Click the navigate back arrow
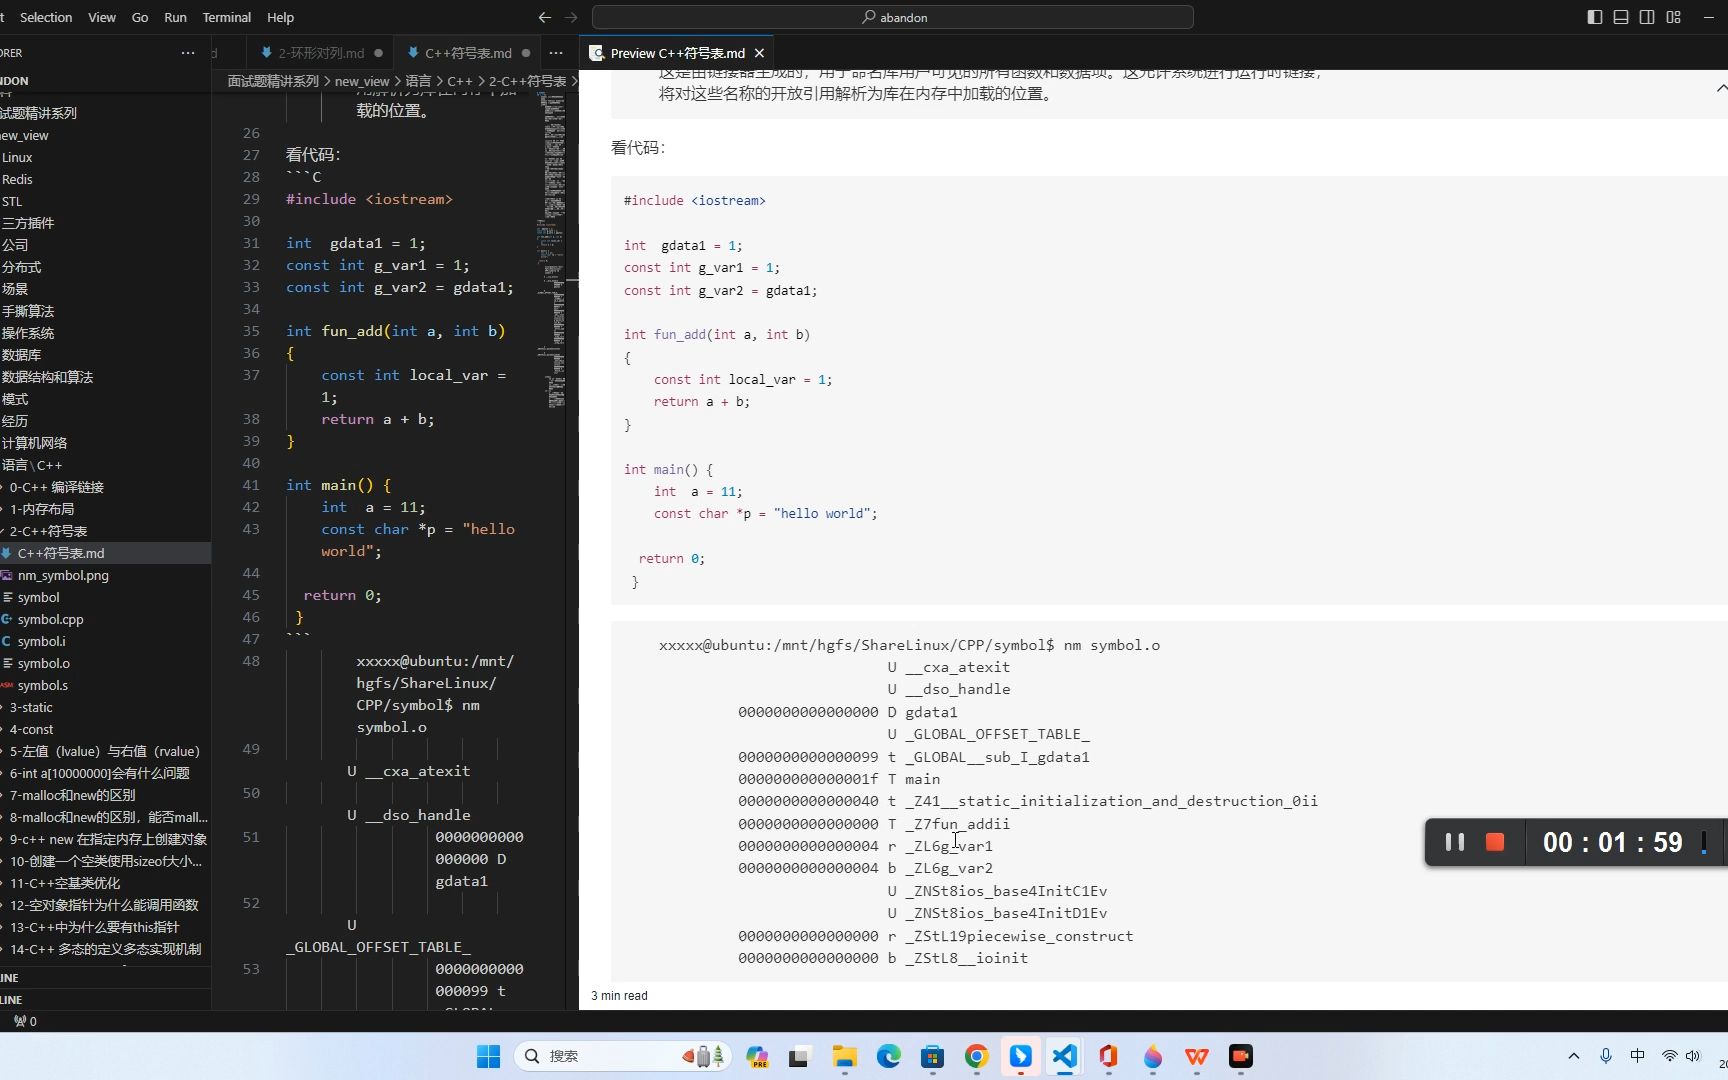This screenshot has width=1728, height=1080. pyautogui.click(x=544, y=17)
